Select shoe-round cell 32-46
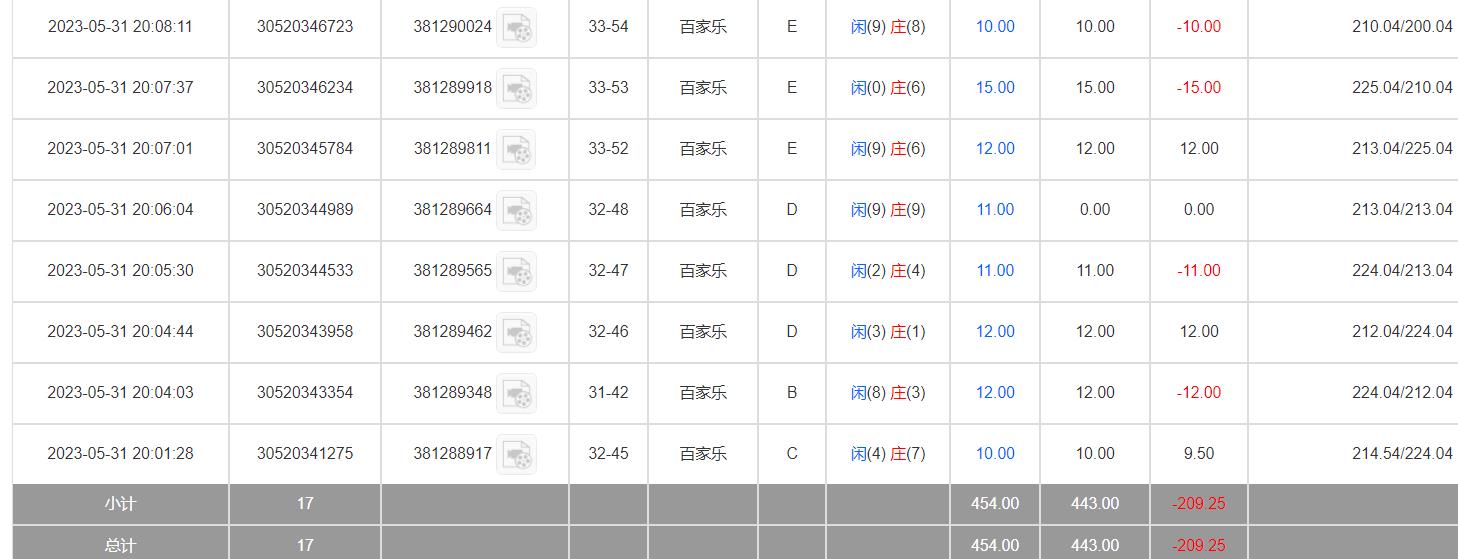This screenshot has width=1458, height=559. 608,332
